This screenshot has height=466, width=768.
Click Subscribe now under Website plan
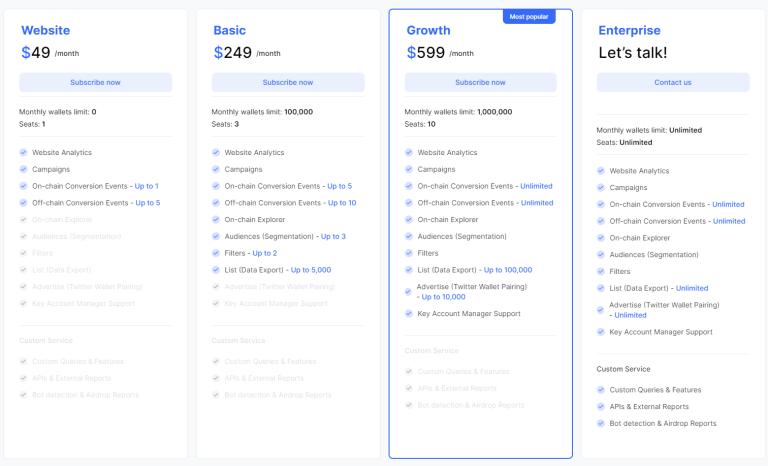(95, 82)
